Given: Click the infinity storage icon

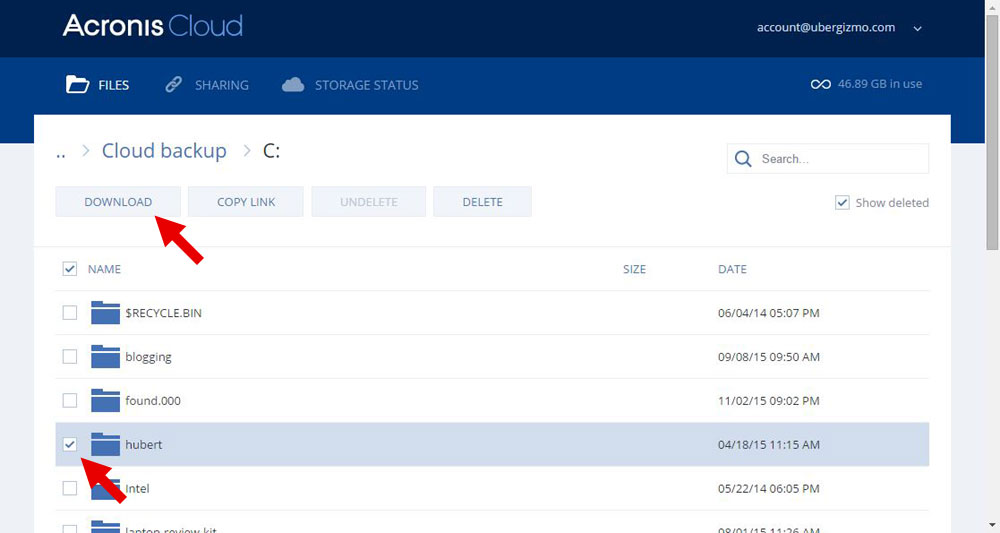Looking at the screenshot, I should coord(820,84).
